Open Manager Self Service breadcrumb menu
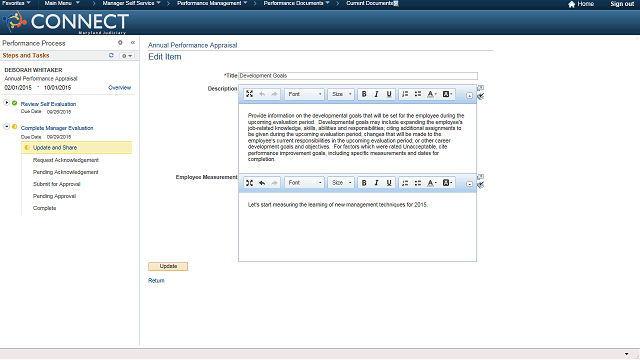This screenshot has height=360, width=640. pos(131,3)
